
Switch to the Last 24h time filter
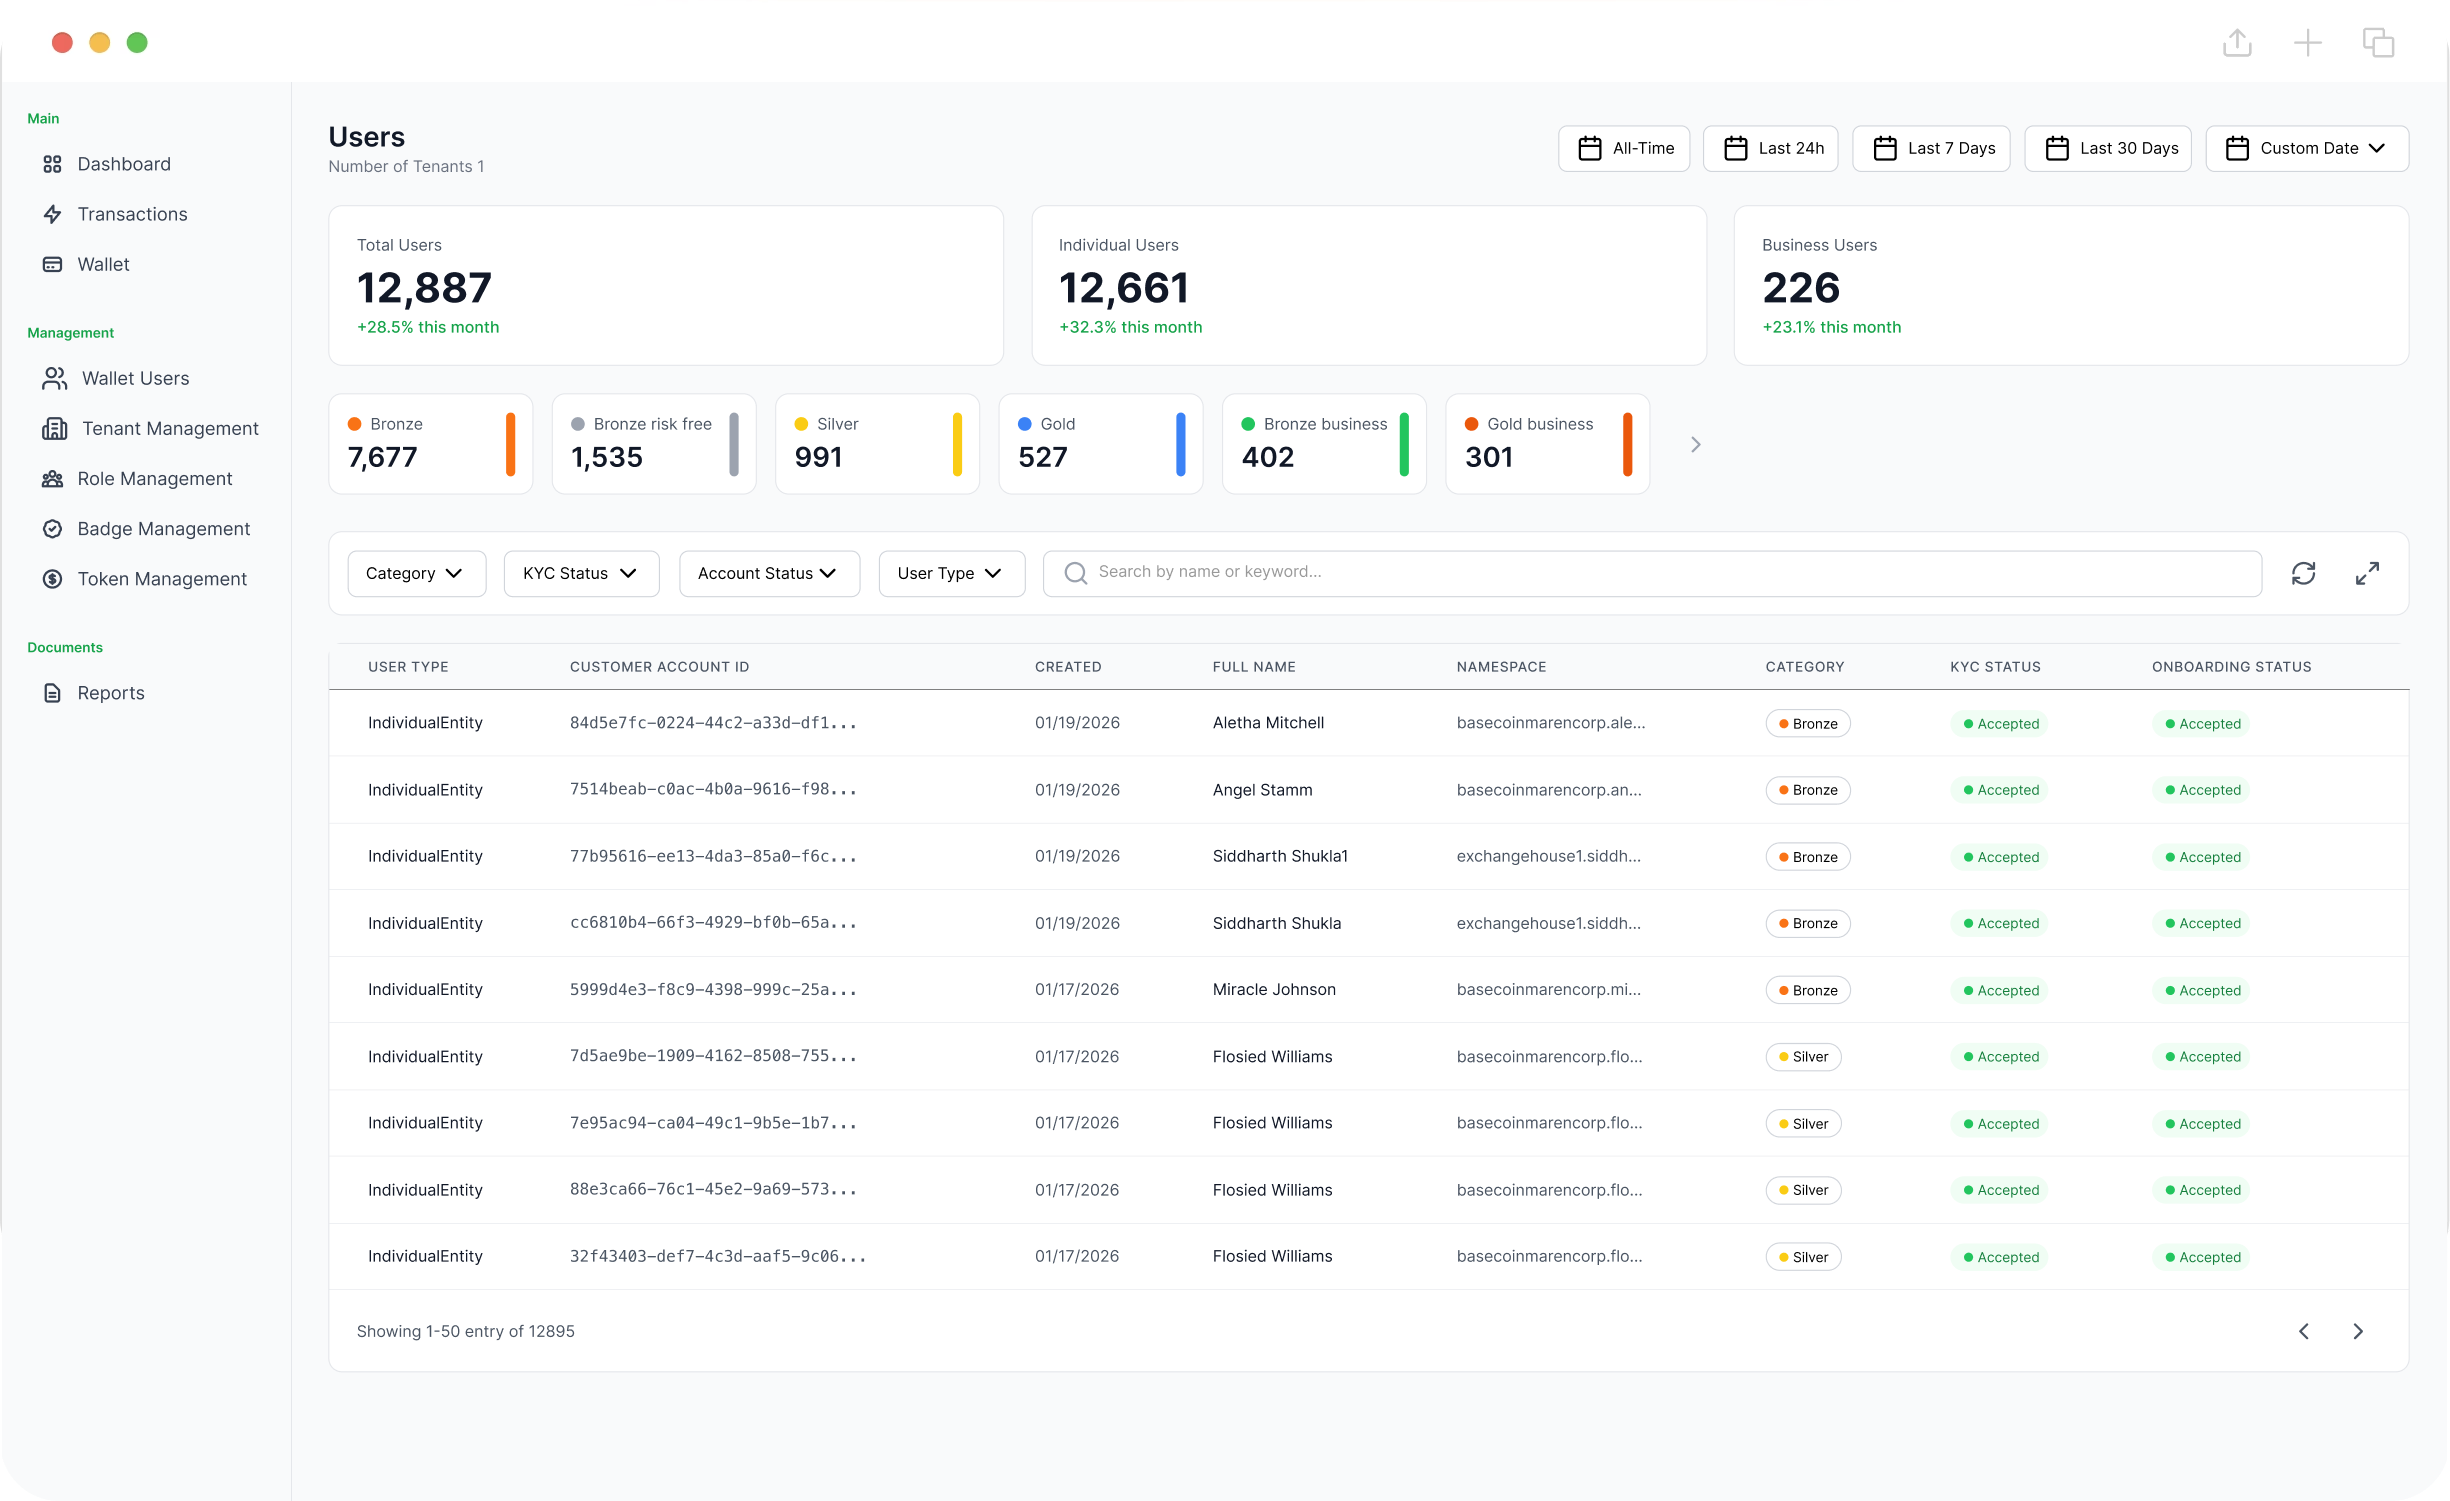click(x=1770, y=148)
